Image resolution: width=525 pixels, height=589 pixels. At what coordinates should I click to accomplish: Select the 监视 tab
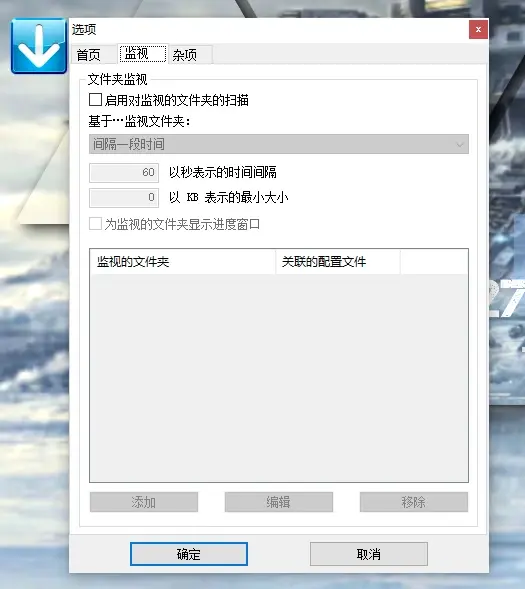(x=143, y=53)
